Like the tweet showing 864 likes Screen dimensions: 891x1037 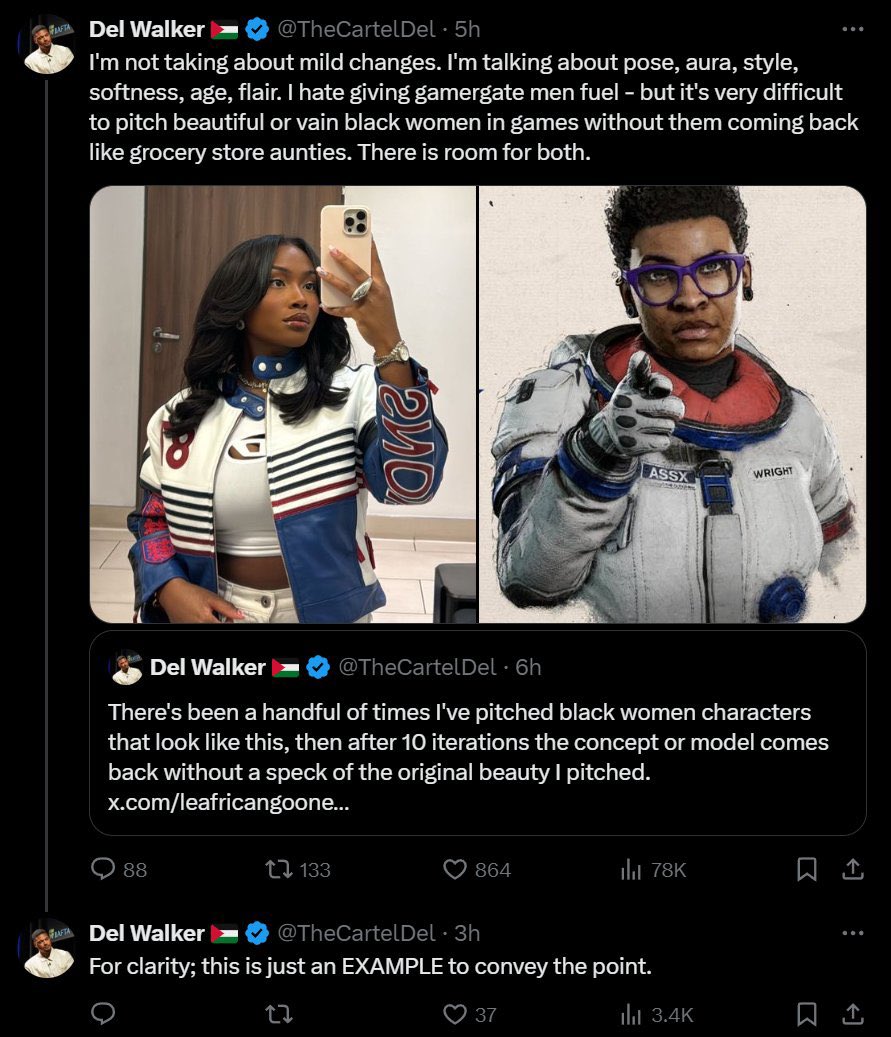[456, 870]
